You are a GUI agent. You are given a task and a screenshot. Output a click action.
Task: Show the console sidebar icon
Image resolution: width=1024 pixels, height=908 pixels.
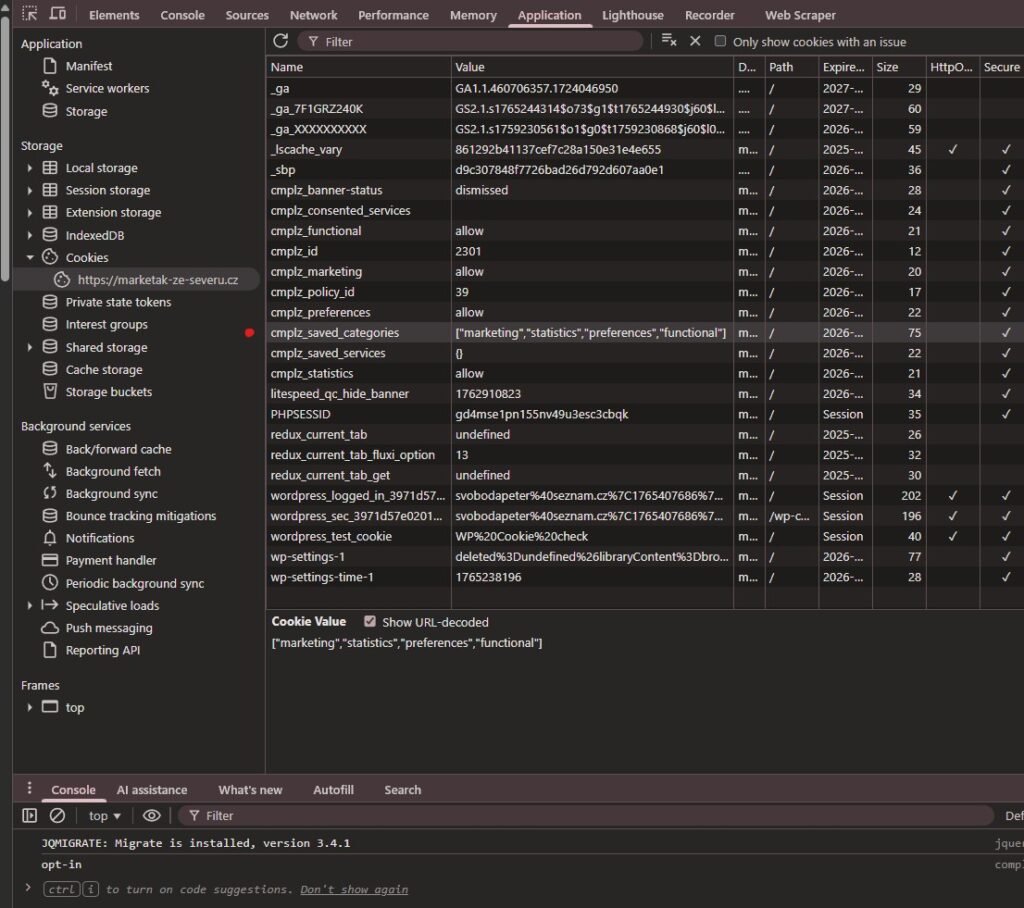point(30,815)
